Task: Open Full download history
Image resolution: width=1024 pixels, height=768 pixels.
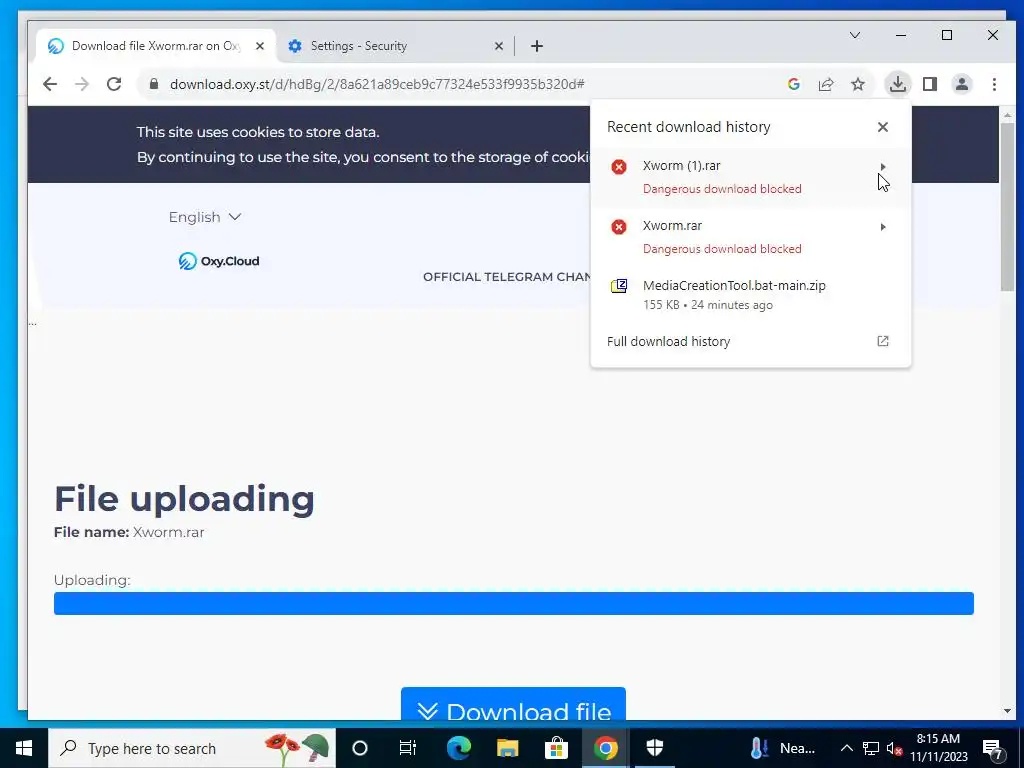Action: pos(750,342)
